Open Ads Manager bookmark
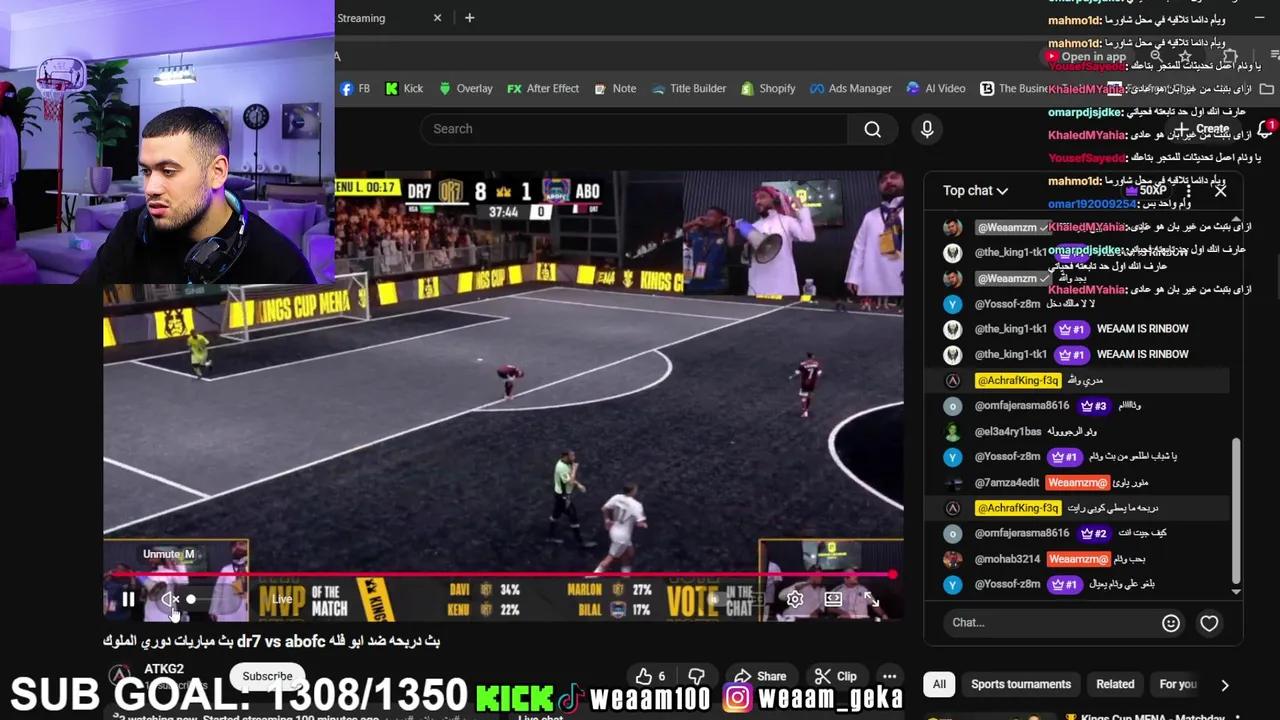This screenshot has height=720, width=1280. tap(850, 89)
